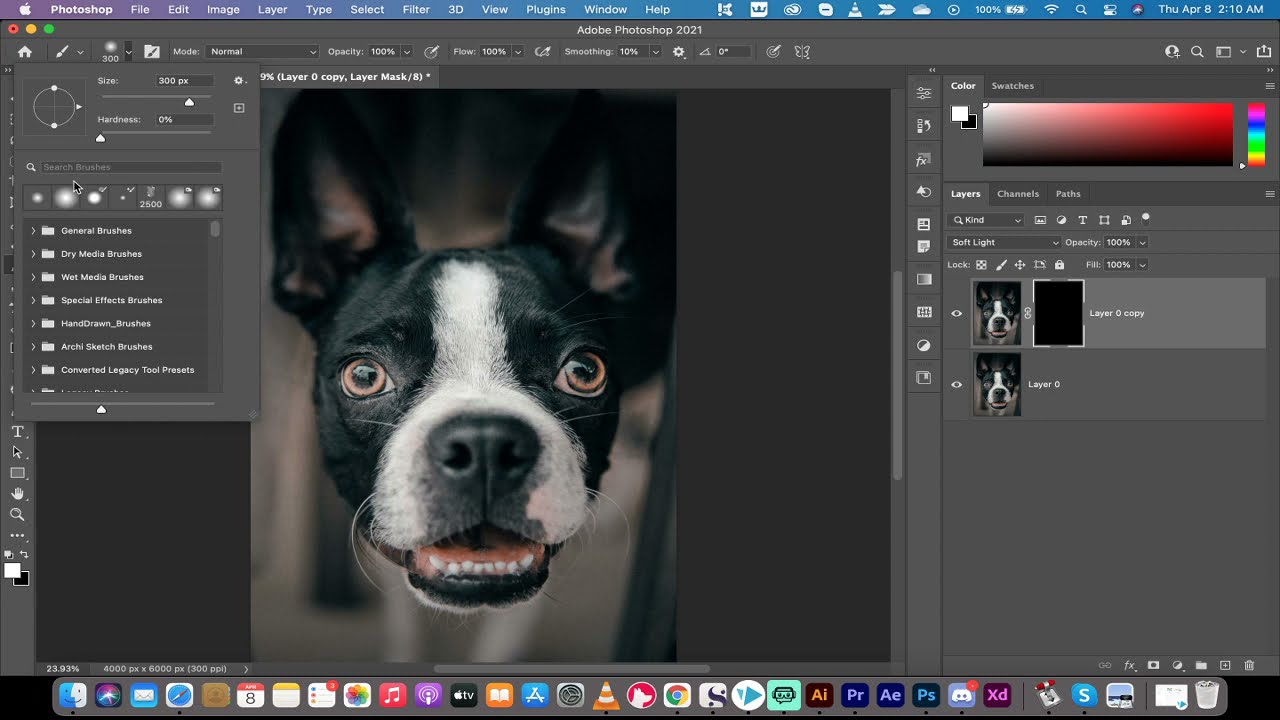Click the toolbar foreground color swatch
Screen dimensions: 1280x720
coord(12,571)
